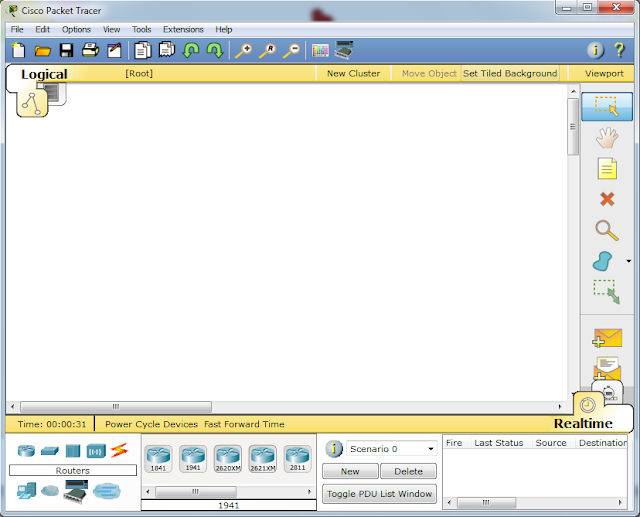Select the Delete red X tool

607,199
